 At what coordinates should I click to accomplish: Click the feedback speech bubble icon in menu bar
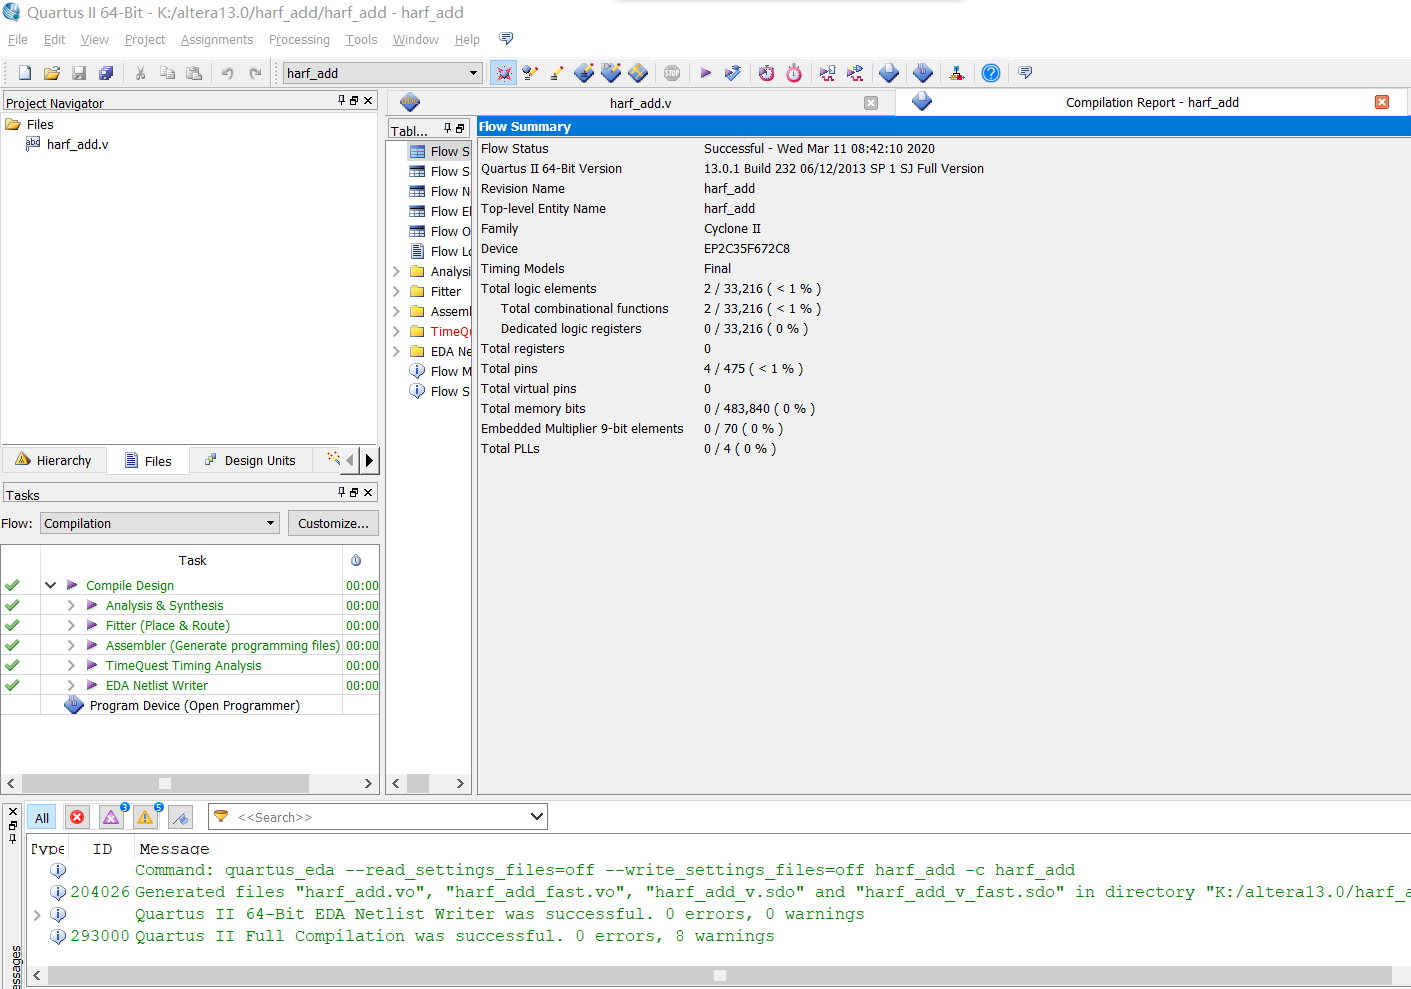pos(506,39)
